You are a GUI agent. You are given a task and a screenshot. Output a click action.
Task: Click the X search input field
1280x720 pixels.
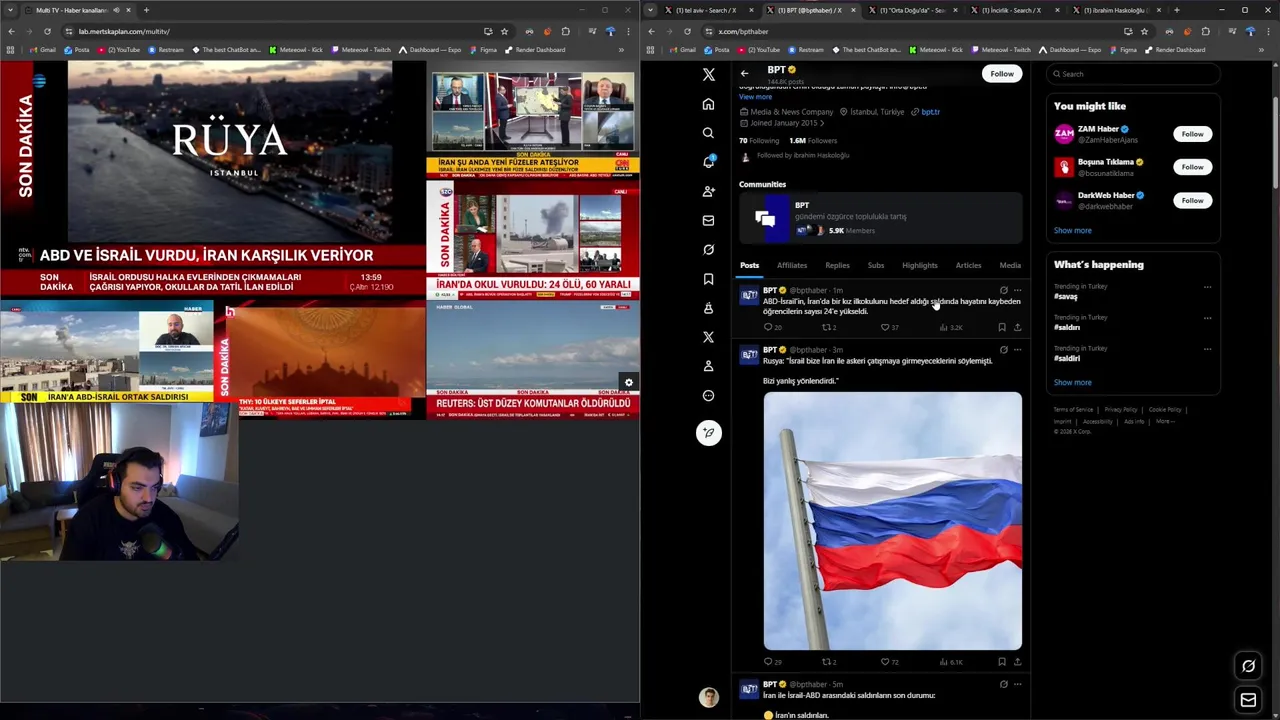(x=1133, y=74)
